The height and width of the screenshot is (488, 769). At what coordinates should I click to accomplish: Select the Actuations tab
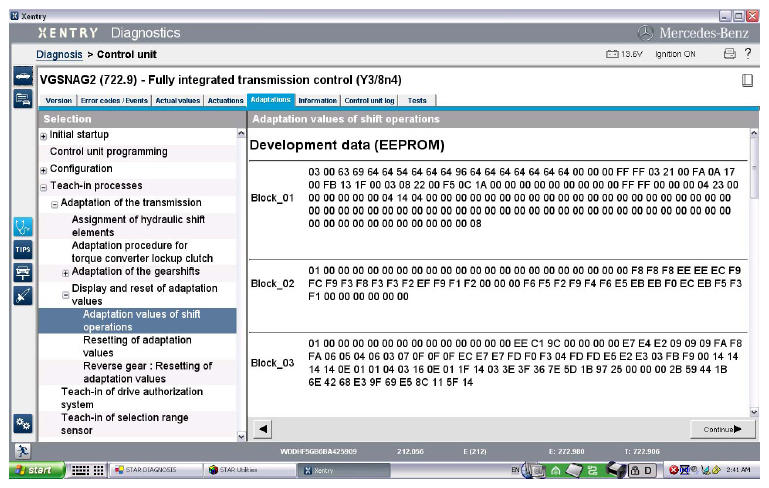(x=225, y=101)
